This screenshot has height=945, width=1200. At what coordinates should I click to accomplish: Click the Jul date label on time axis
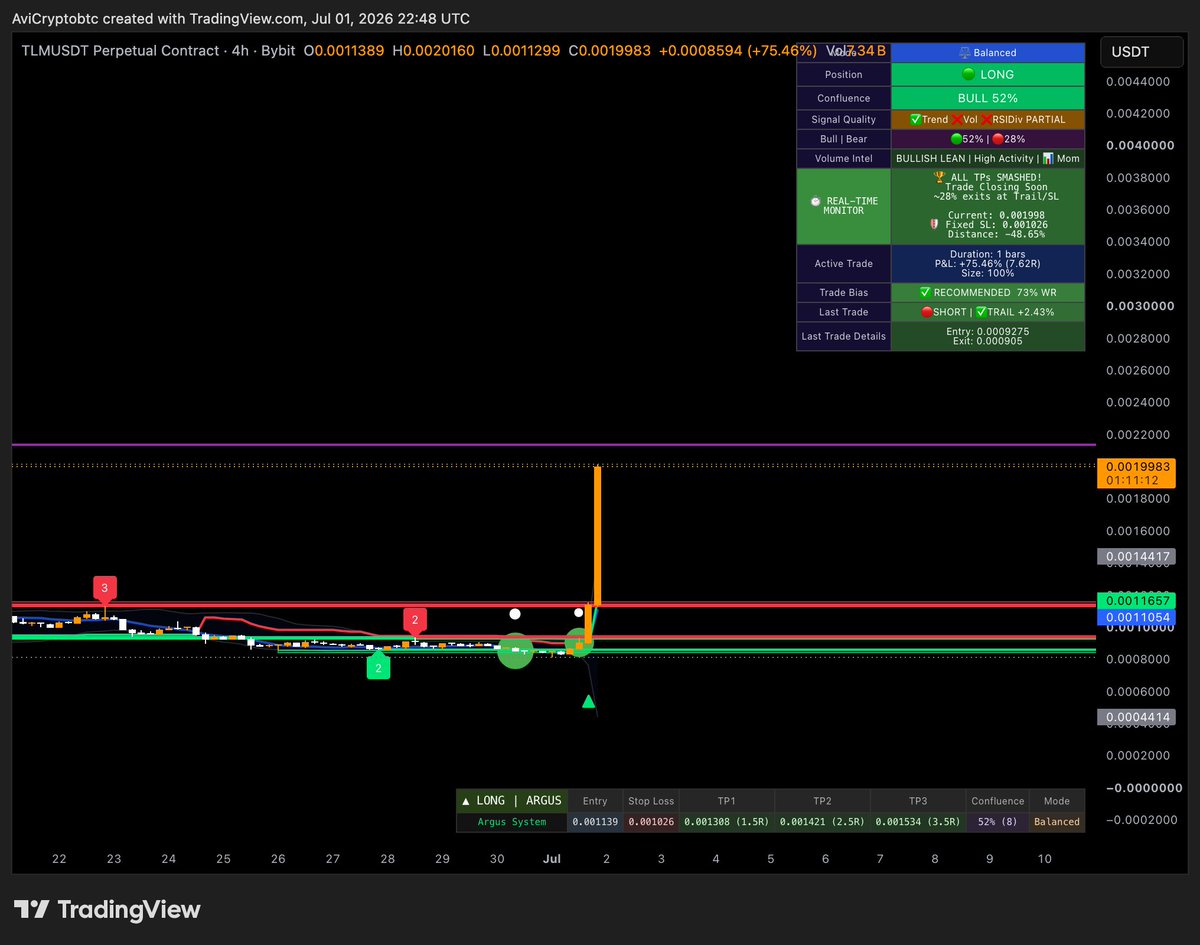point(551,859)
